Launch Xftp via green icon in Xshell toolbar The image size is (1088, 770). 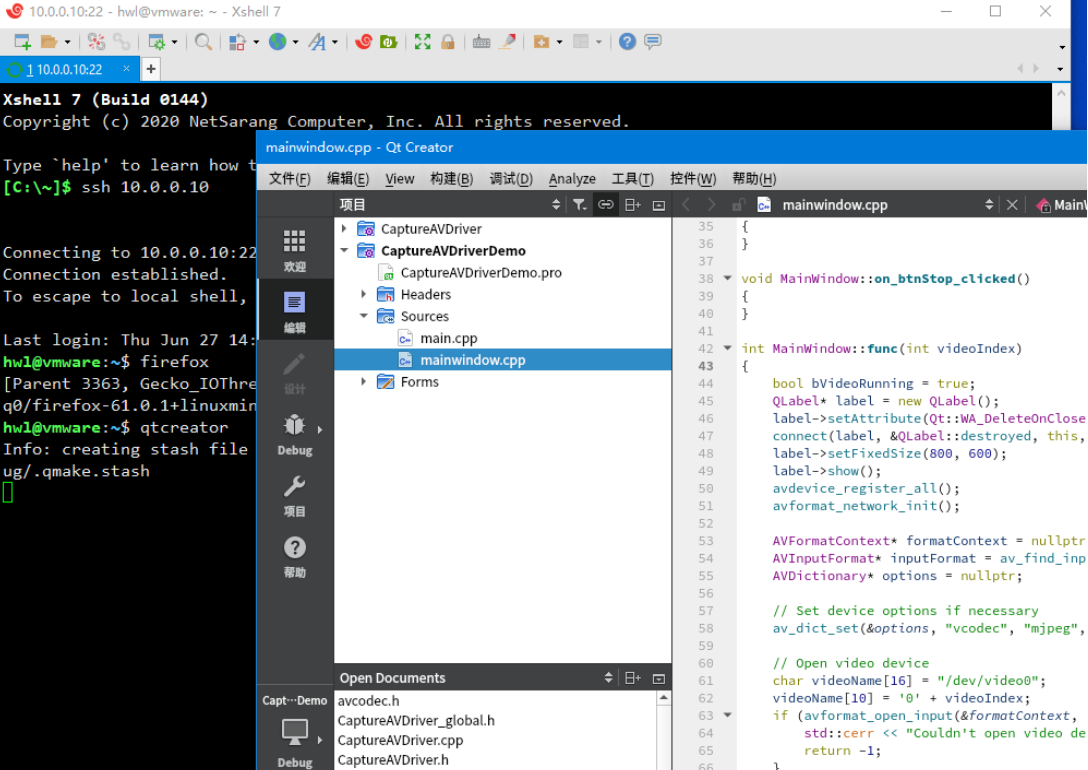click(x=389, y=42)
